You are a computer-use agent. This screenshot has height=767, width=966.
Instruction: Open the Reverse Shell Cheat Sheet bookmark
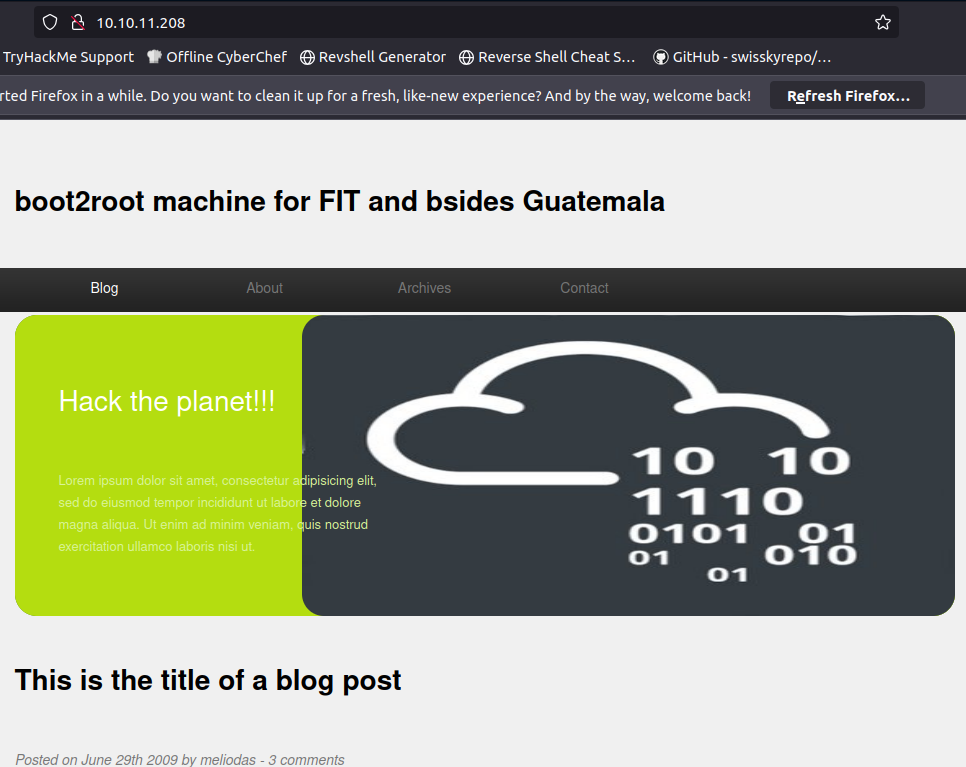click(547, 57)
